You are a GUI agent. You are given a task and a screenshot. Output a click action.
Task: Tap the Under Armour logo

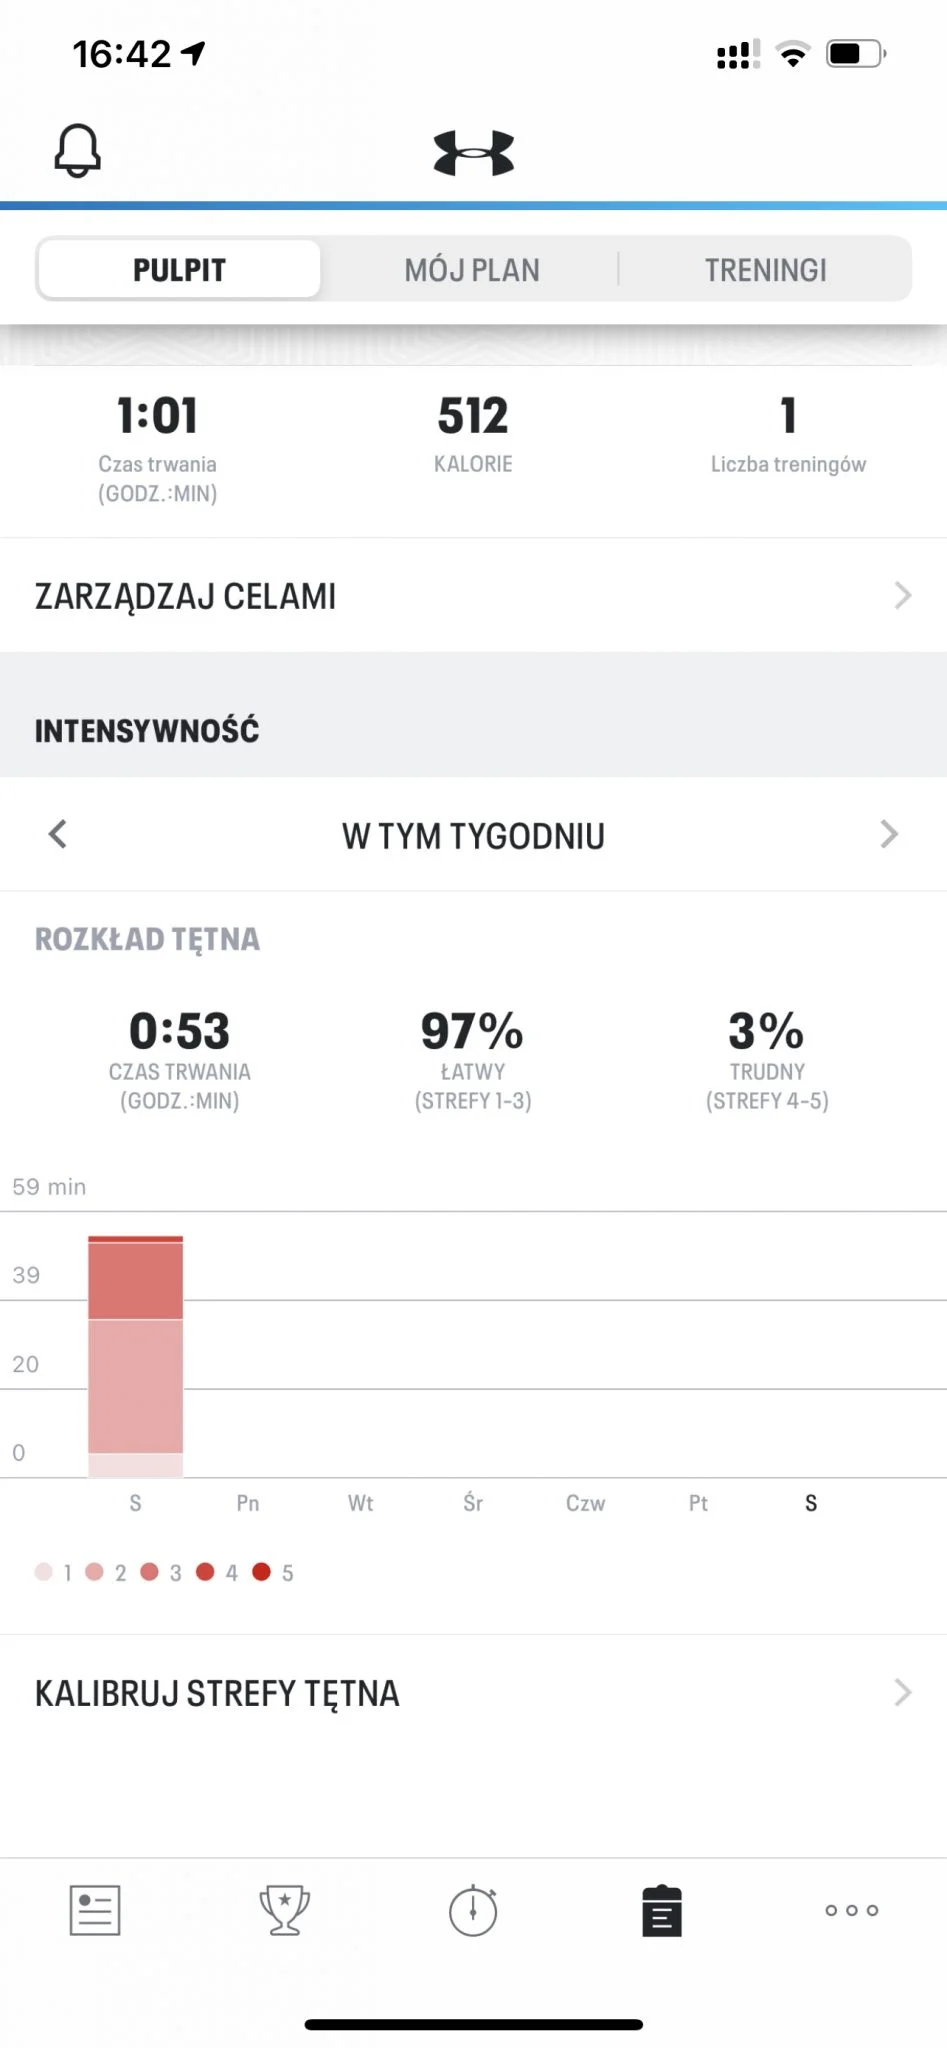point(473,153)
